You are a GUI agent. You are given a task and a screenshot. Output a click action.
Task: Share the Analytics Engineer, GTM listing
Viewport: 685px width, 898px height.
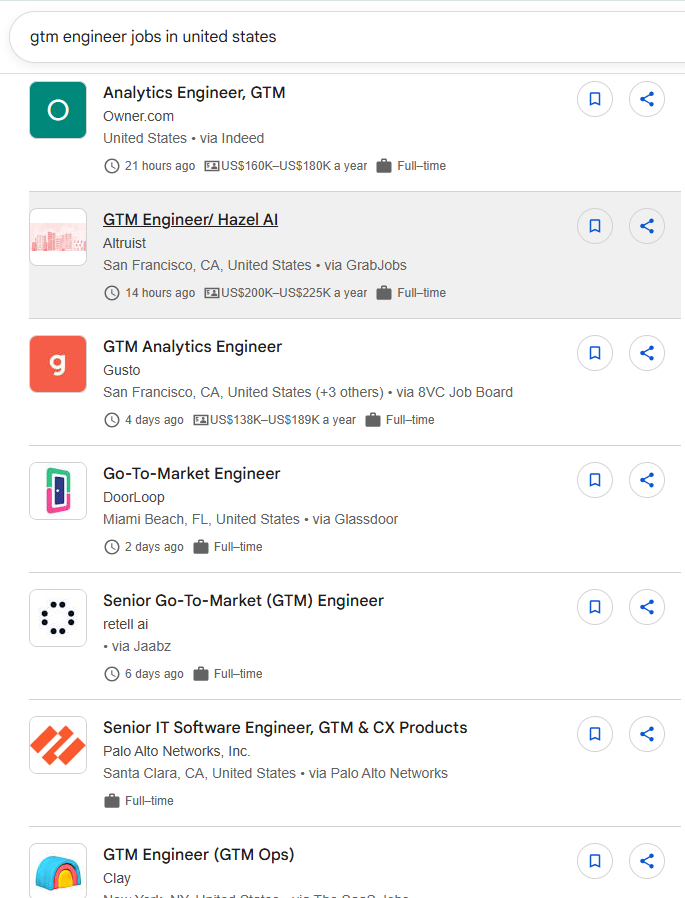647,99
